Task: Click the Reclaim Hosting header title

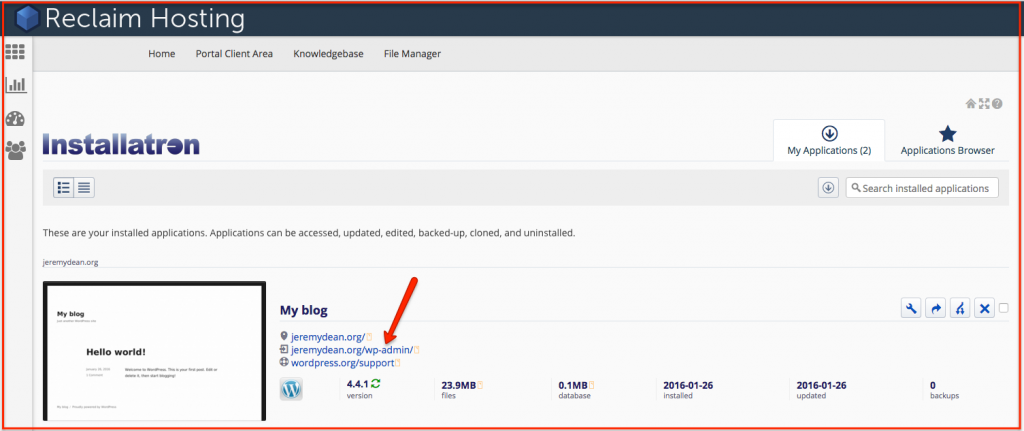Action: point(145,19)
